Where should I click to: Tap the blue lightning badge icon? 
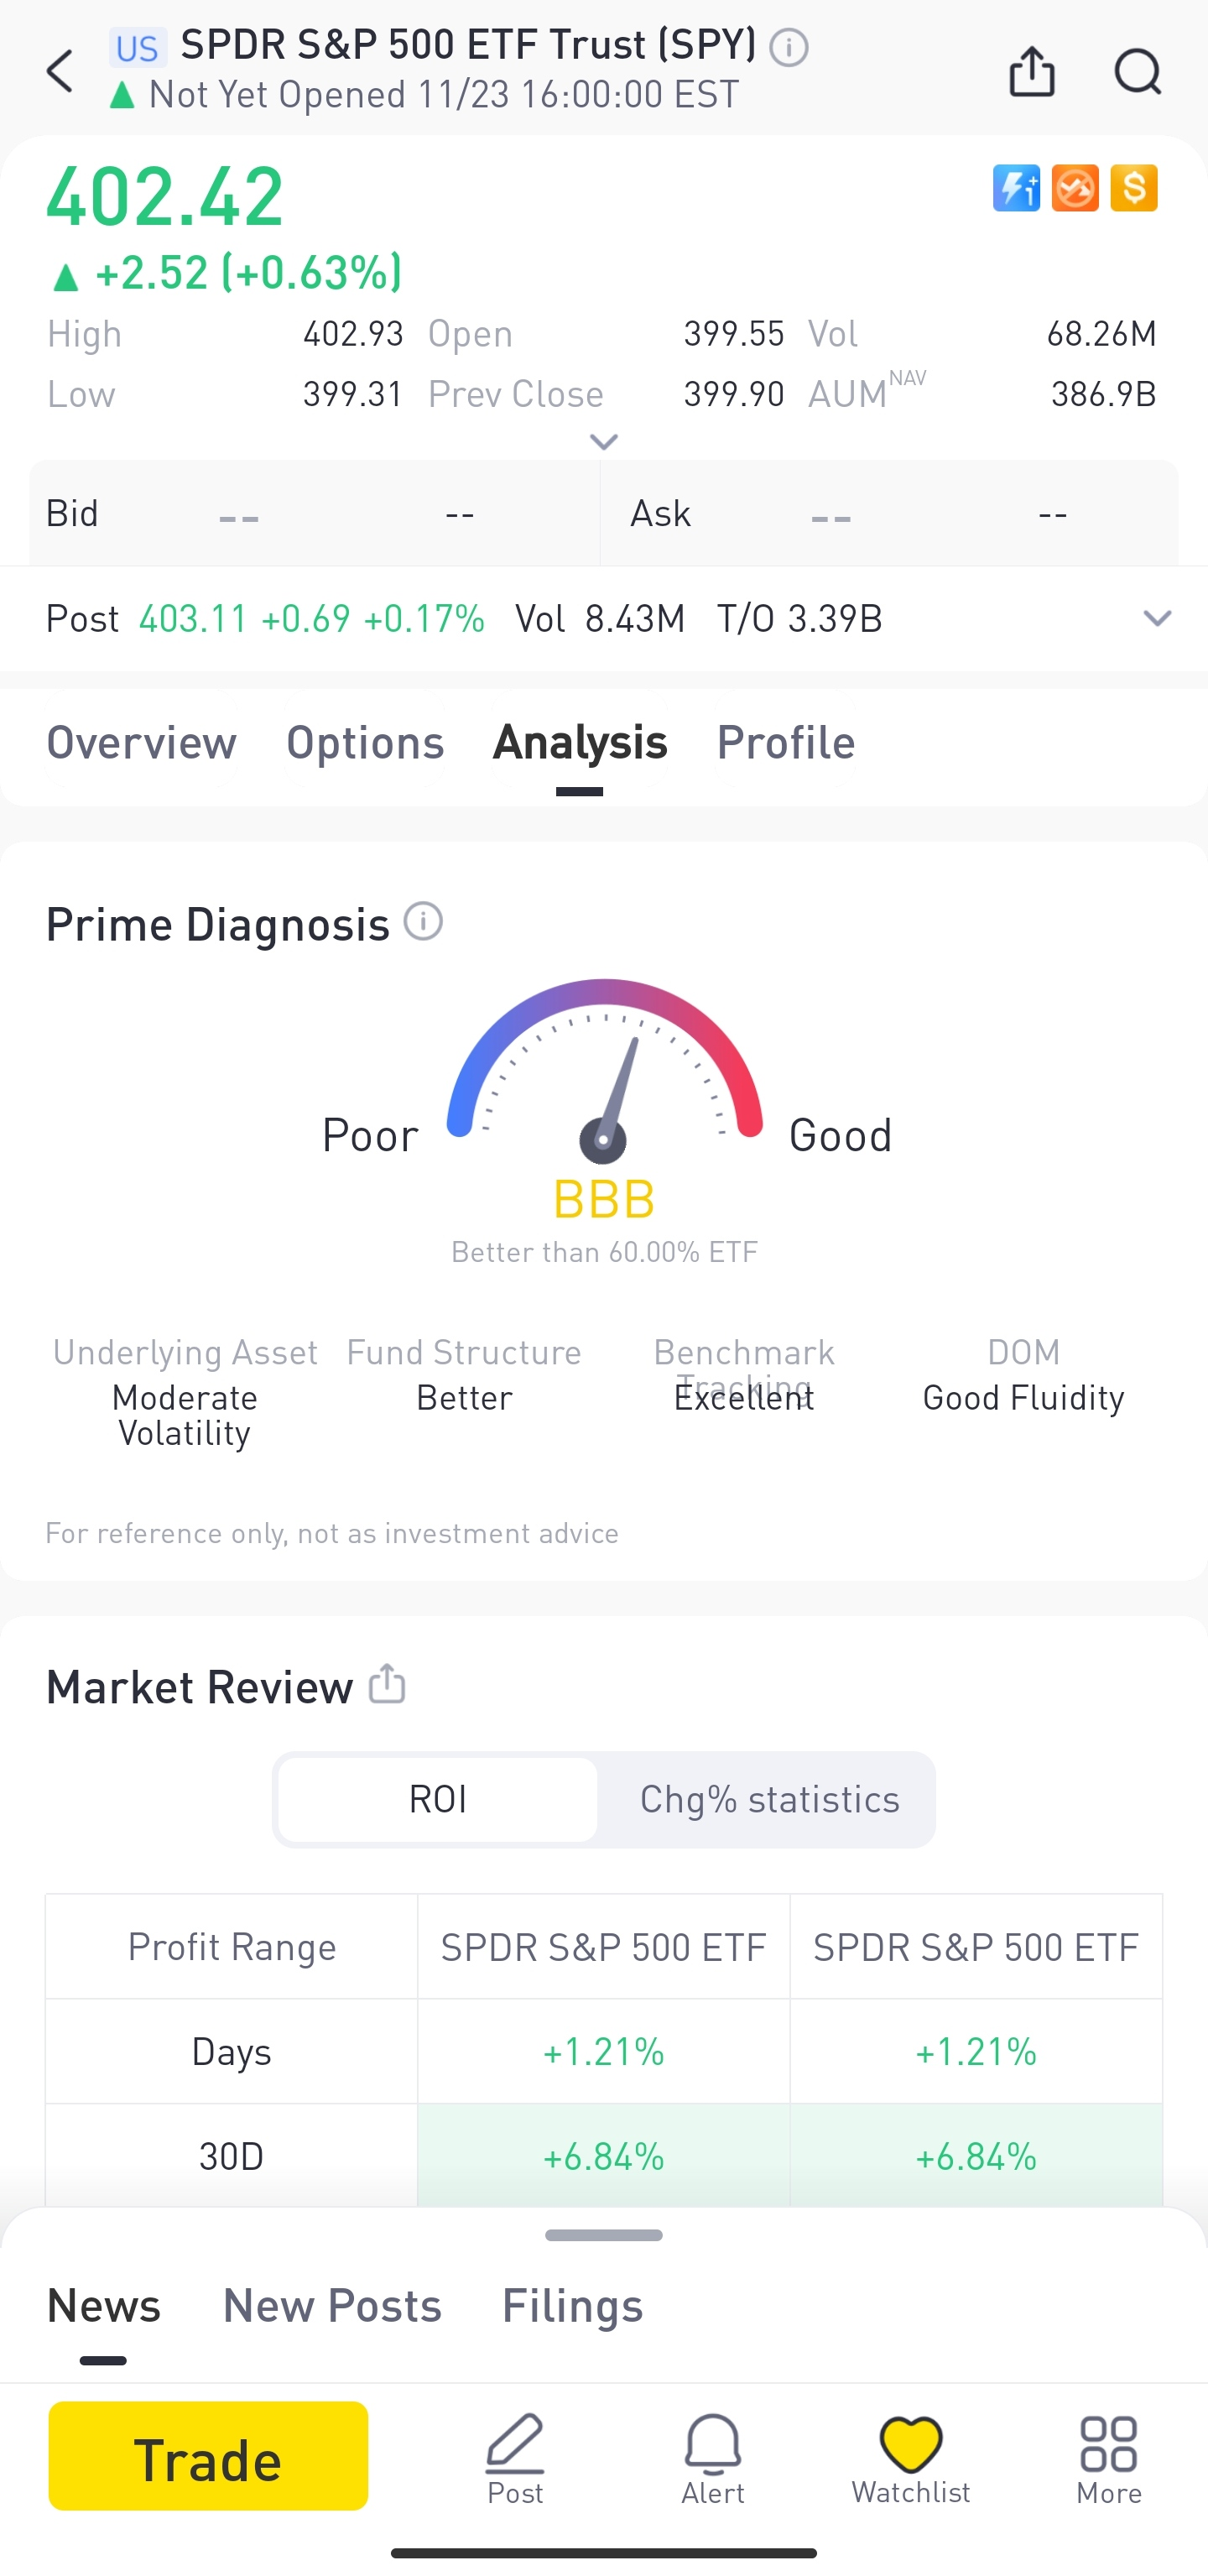1016,188
